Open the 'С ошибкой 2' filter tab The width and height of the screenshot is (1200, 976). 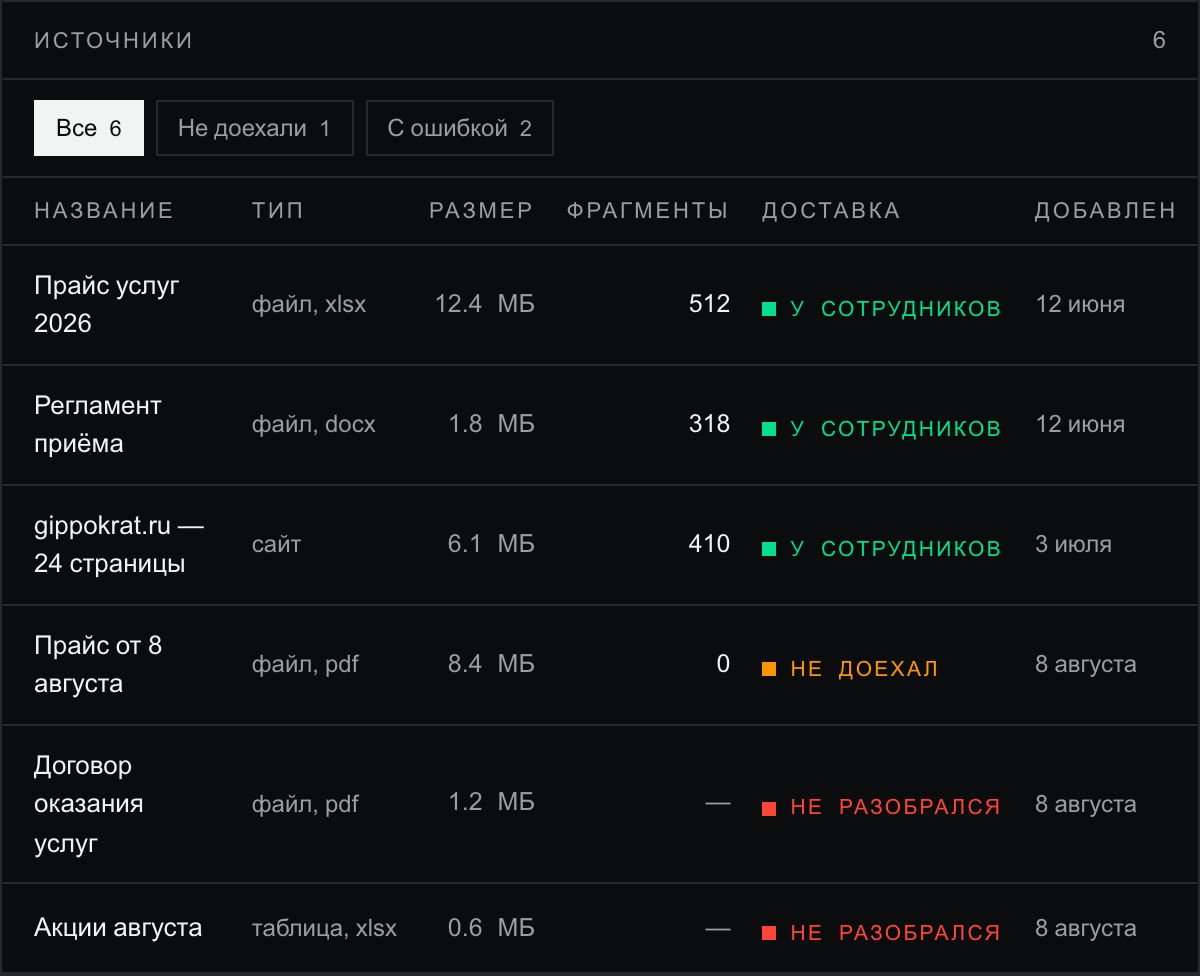pyautogui.click(x=460, y=128)
